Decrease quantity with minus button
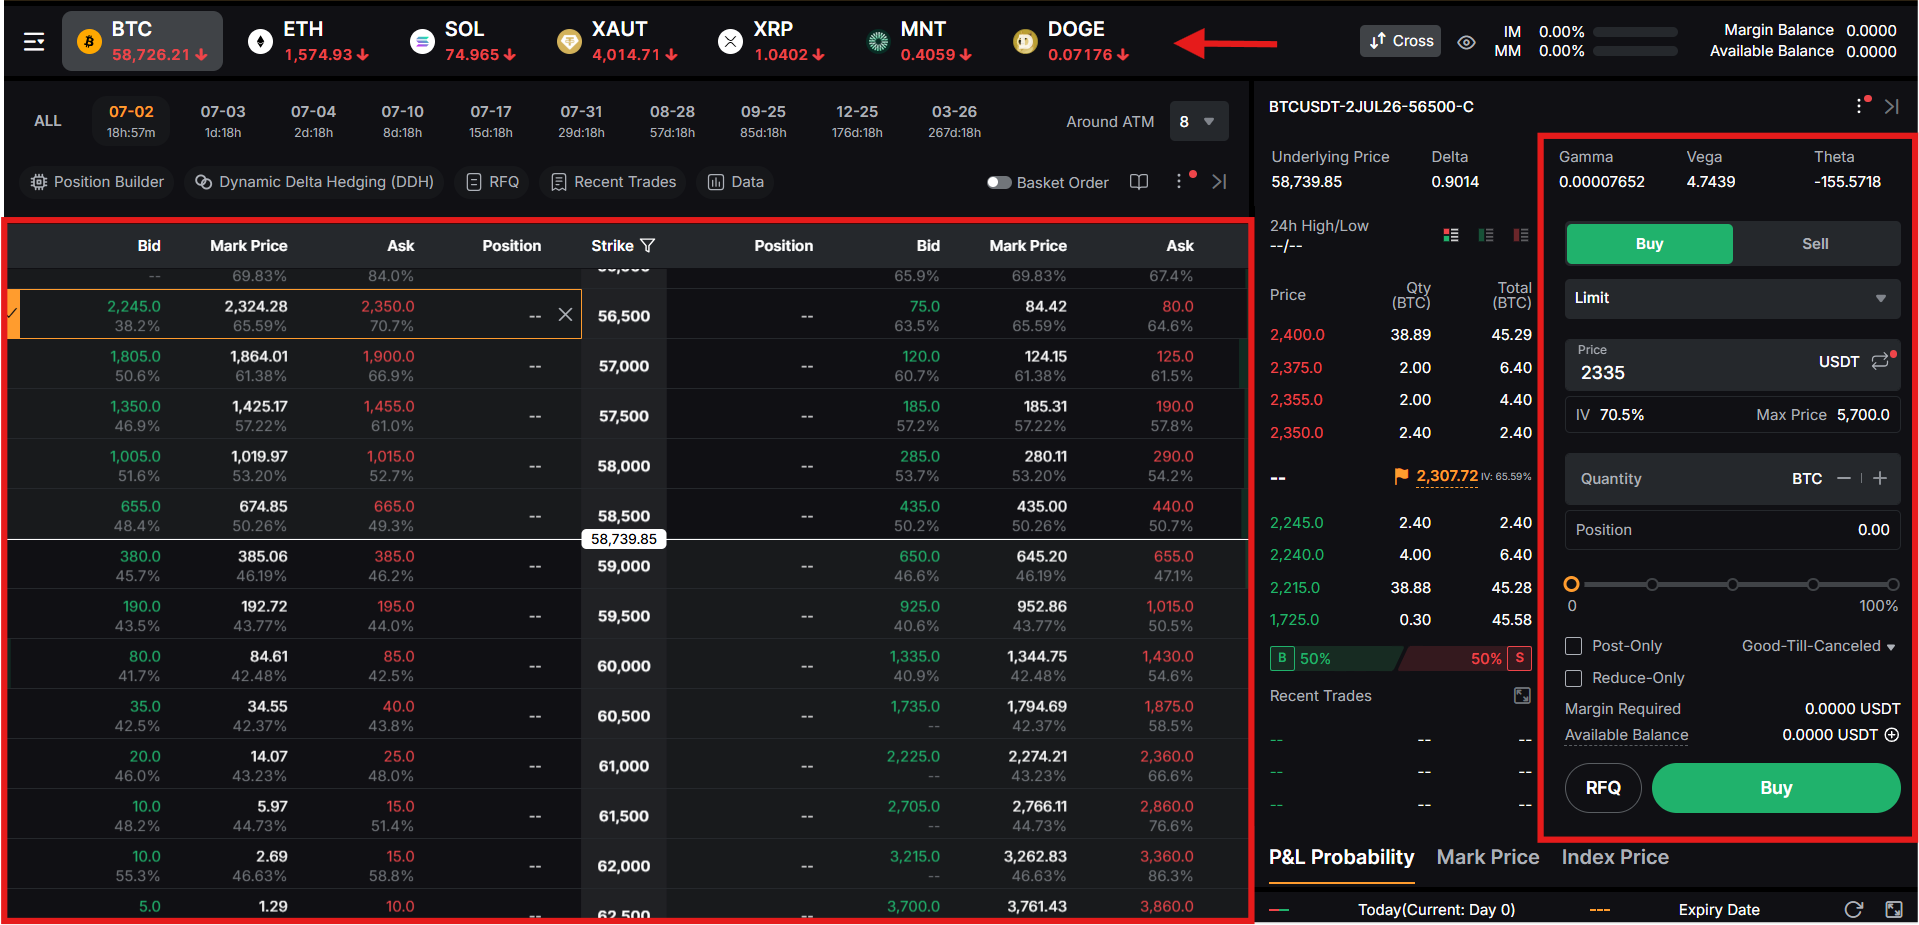The width and height of the screenshot is (1919, 925). (x=1844, y=478)
